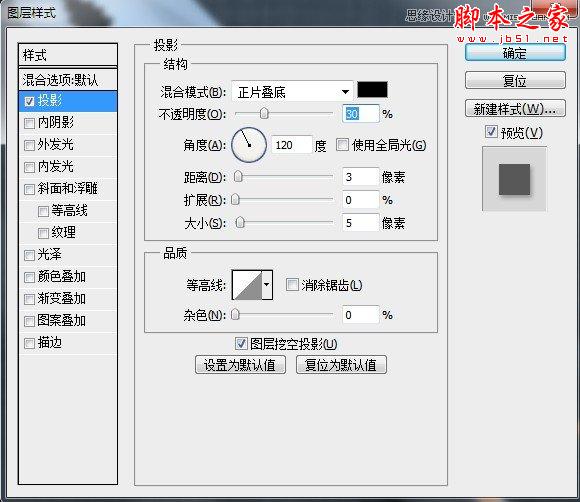The width and height of the screenshot is (580, 502).
Task: Select 混合选项:默认 in styles list
Action: click(68, 80)
